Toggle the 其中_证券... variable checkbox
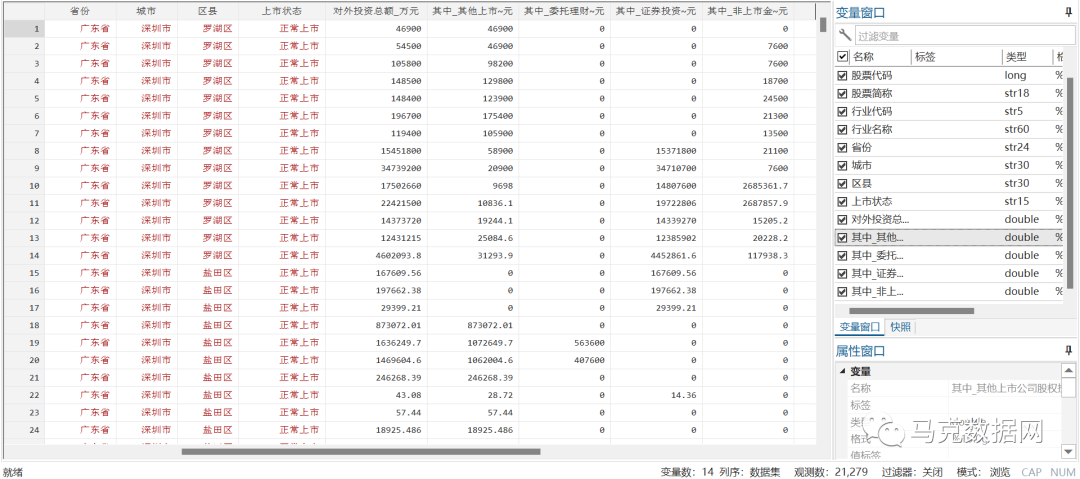 coord(842,274)
